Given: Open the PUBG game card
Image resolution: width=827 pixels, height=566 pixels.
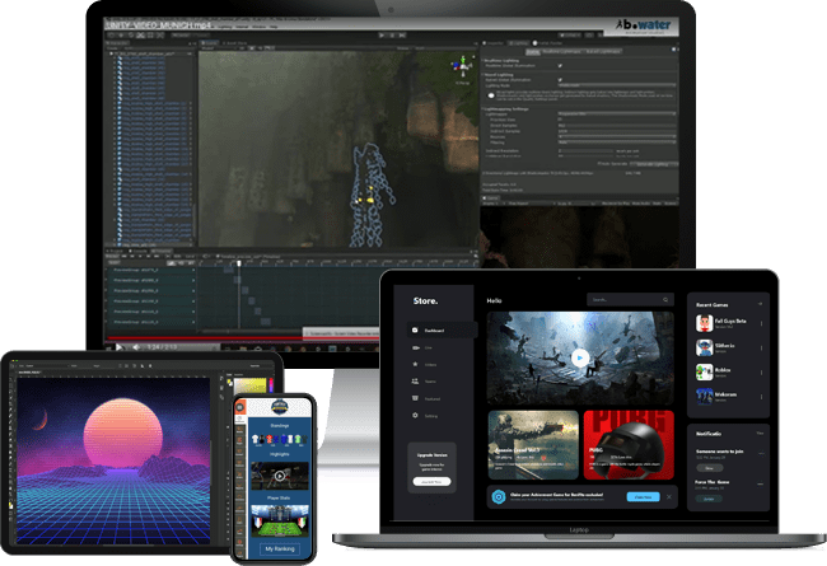Looking at the screenshot, I should click(629, 445).
